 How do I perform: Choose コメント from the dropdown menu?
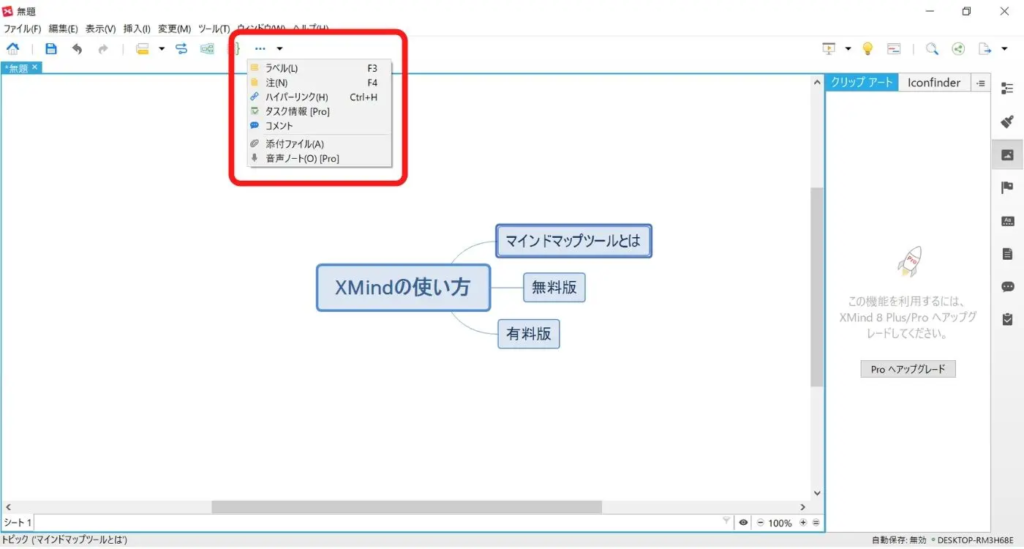(x=319, y=126)
